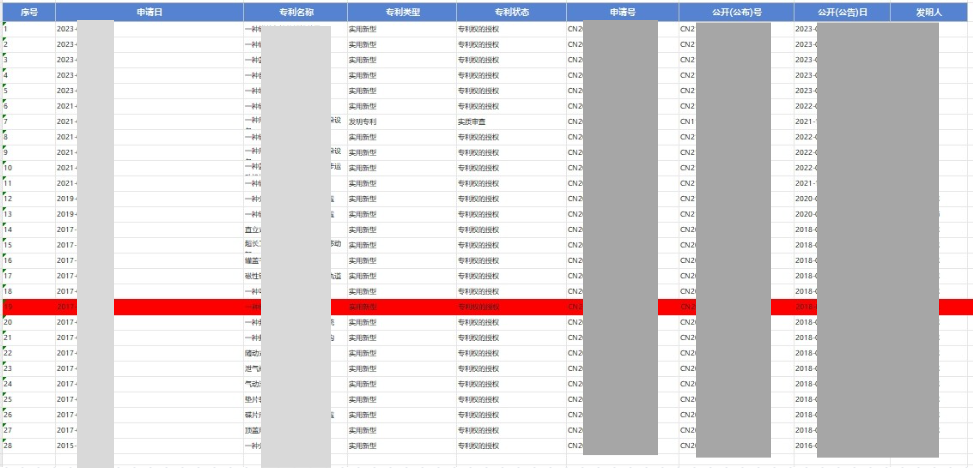Select 专利权的授权 status cell in row 13

511,214
